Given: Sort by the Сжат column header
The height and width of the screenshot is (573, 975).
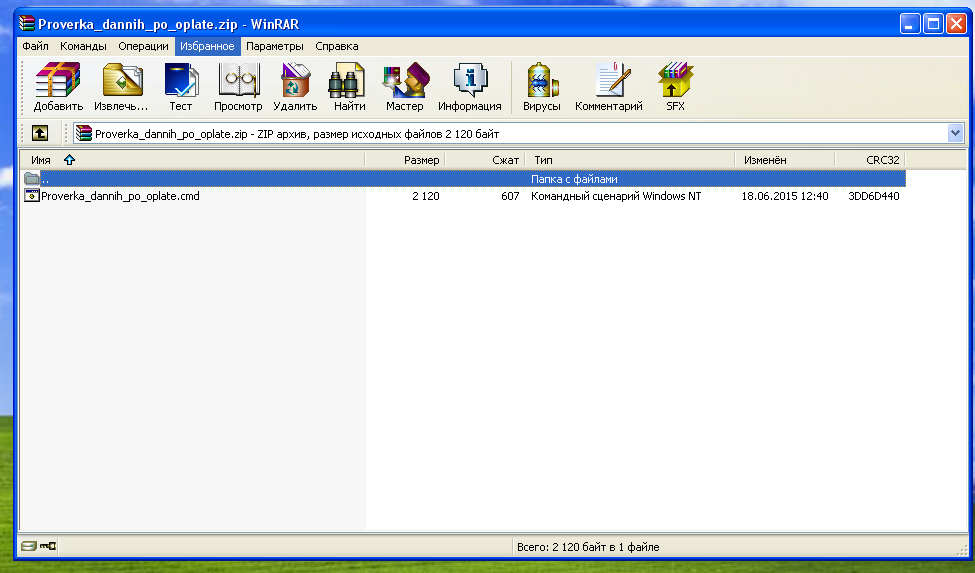Looking at the screenshot, I should (485, 160).
